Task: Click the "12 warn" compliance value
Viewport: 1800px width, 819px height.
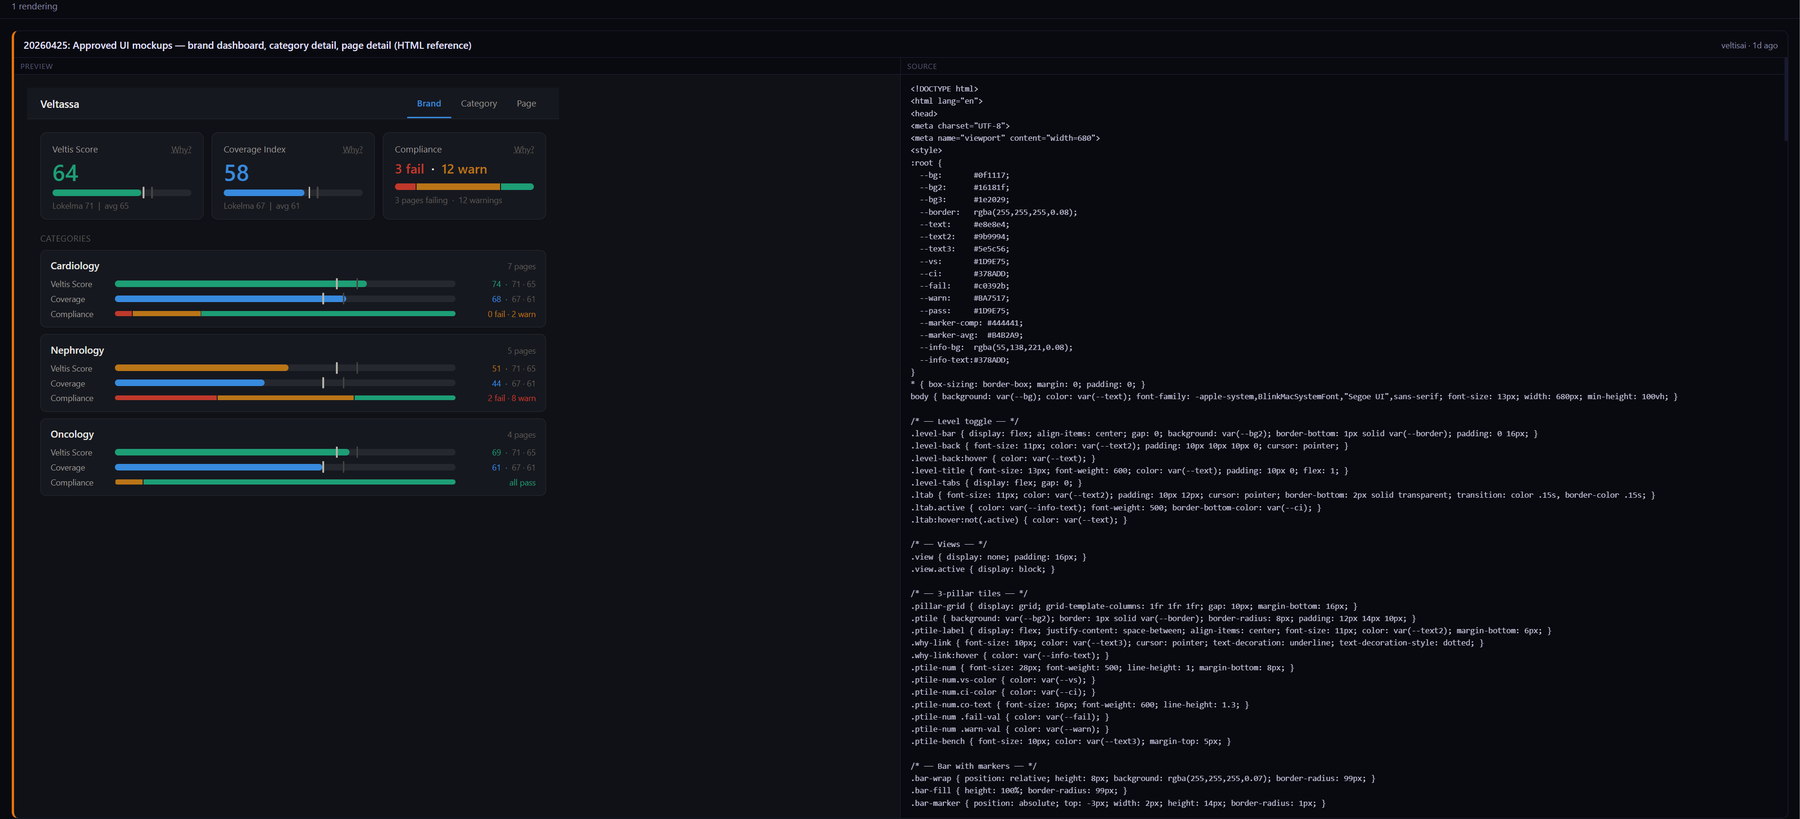Action: click(x=464, y=169)
